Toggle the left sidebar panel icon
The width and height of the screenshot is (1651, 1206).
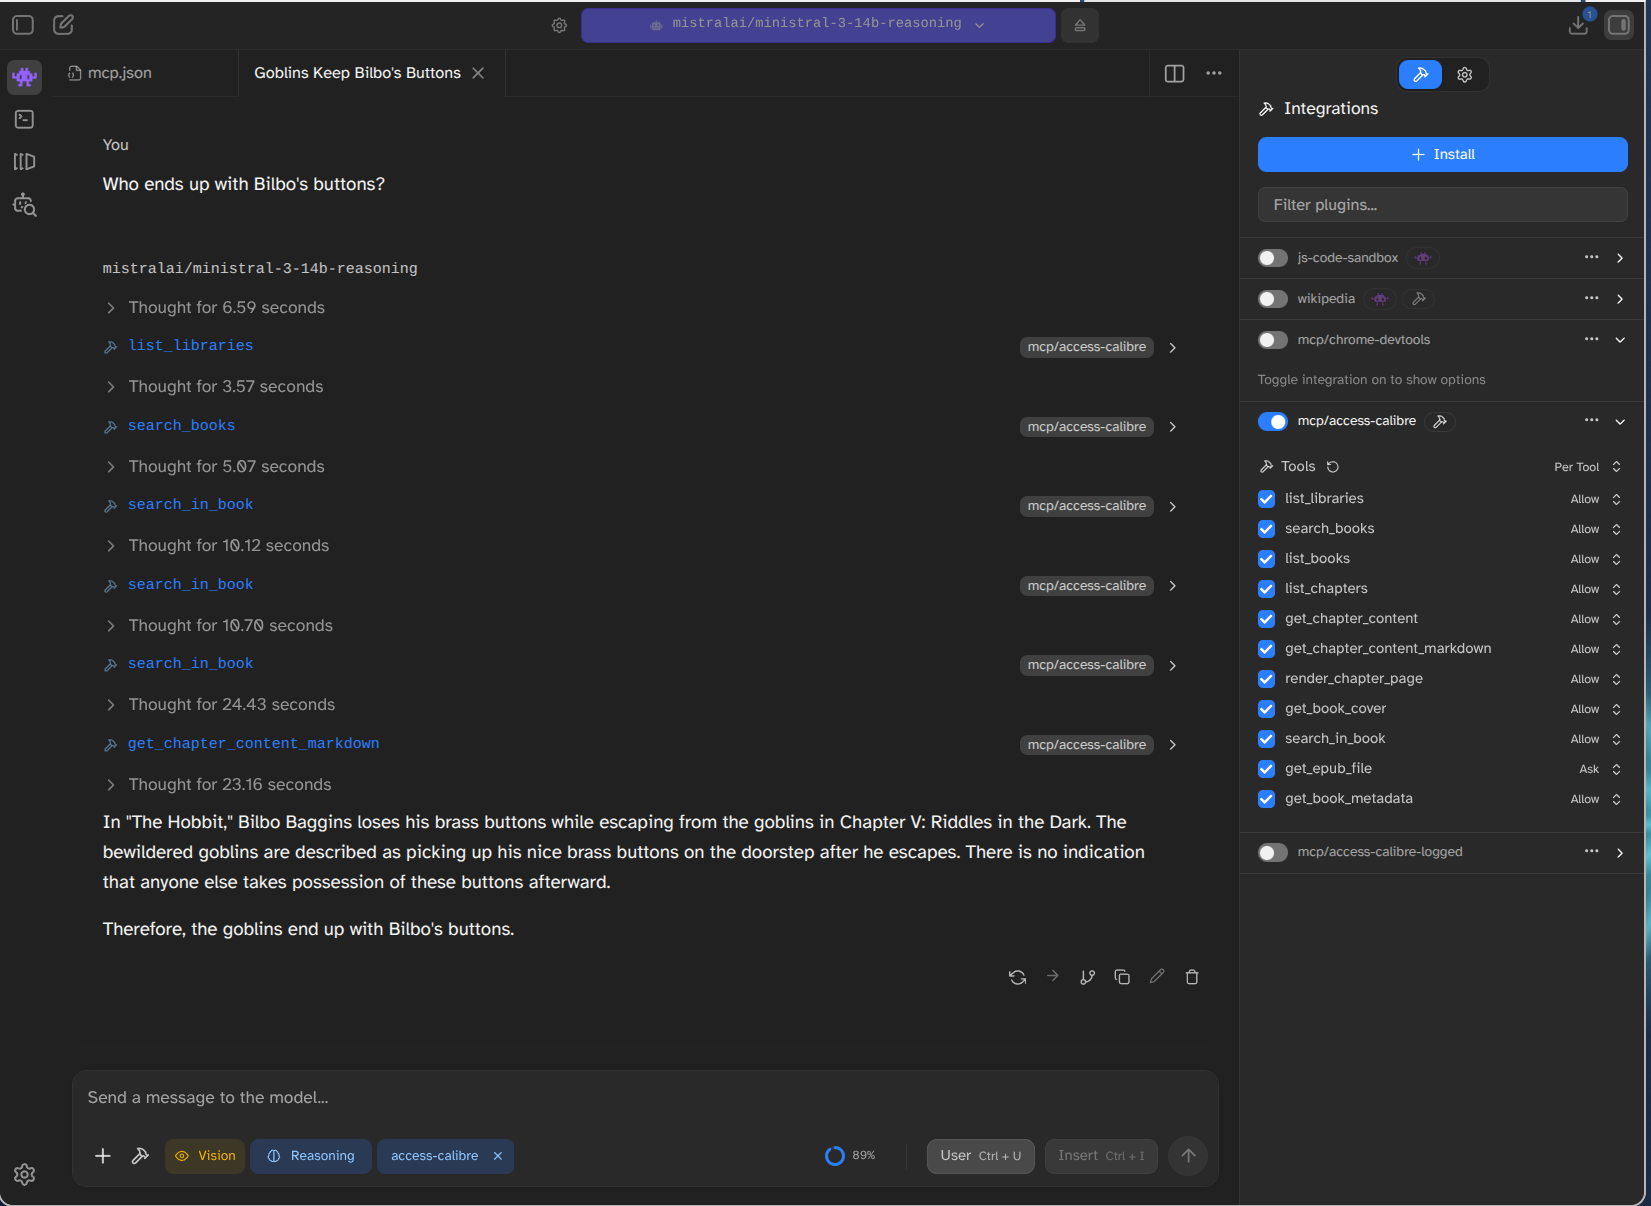click(23, 25)
